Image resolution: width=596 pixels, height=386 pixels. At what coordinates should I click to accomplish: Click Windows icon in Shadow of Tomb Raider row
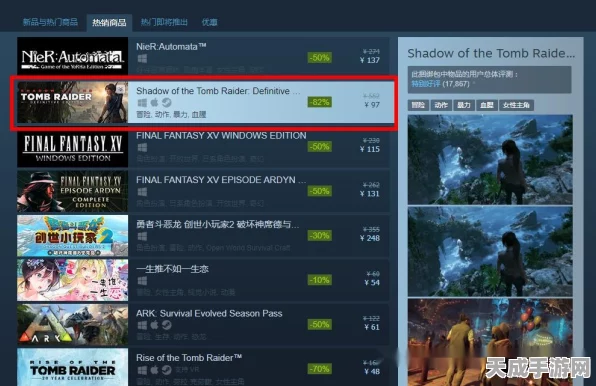[x=142, y=103]
